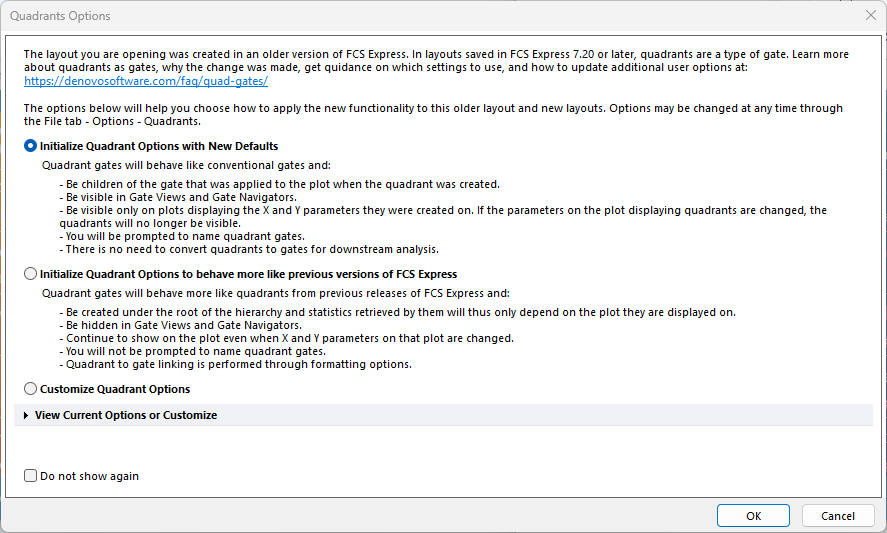887x533 pixels.
Task: Click the Quadrants Options title bar text
Action: tap(60, 16)
